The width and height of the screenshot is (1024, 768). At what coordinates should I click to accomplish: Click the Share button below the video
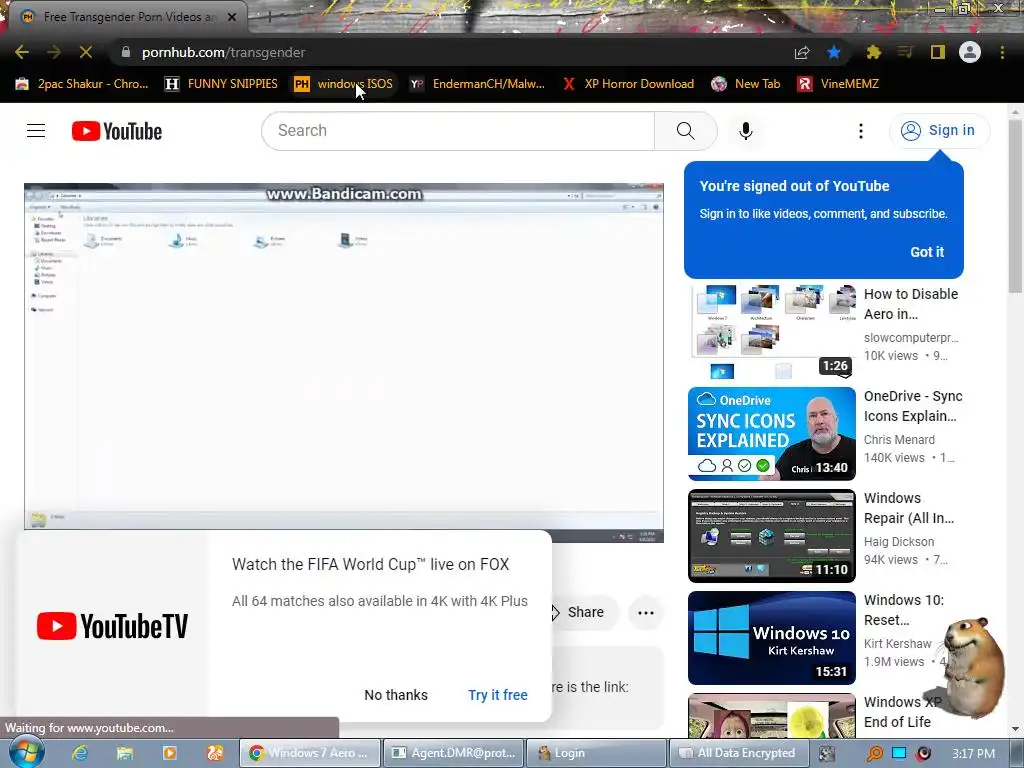(585, 613)
